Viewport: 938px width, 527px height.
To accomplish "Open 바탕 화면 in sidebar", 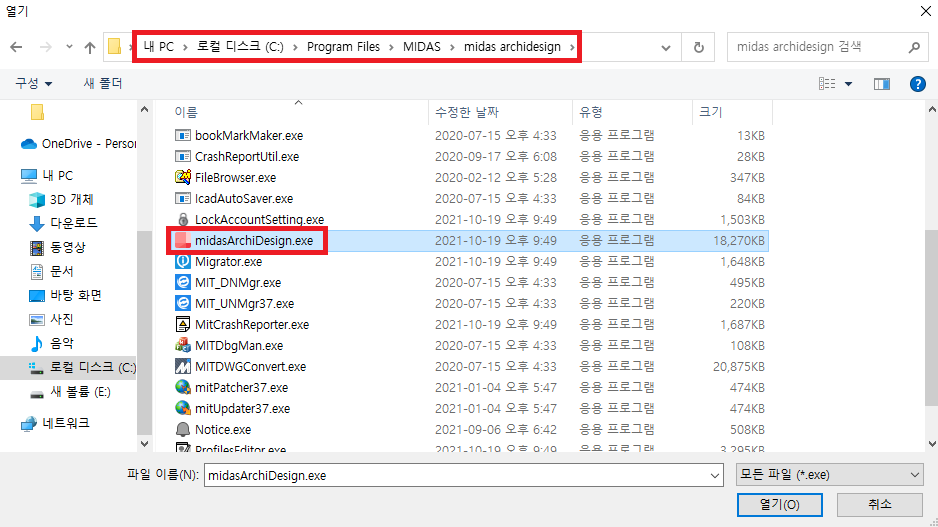I will [66, 295].
